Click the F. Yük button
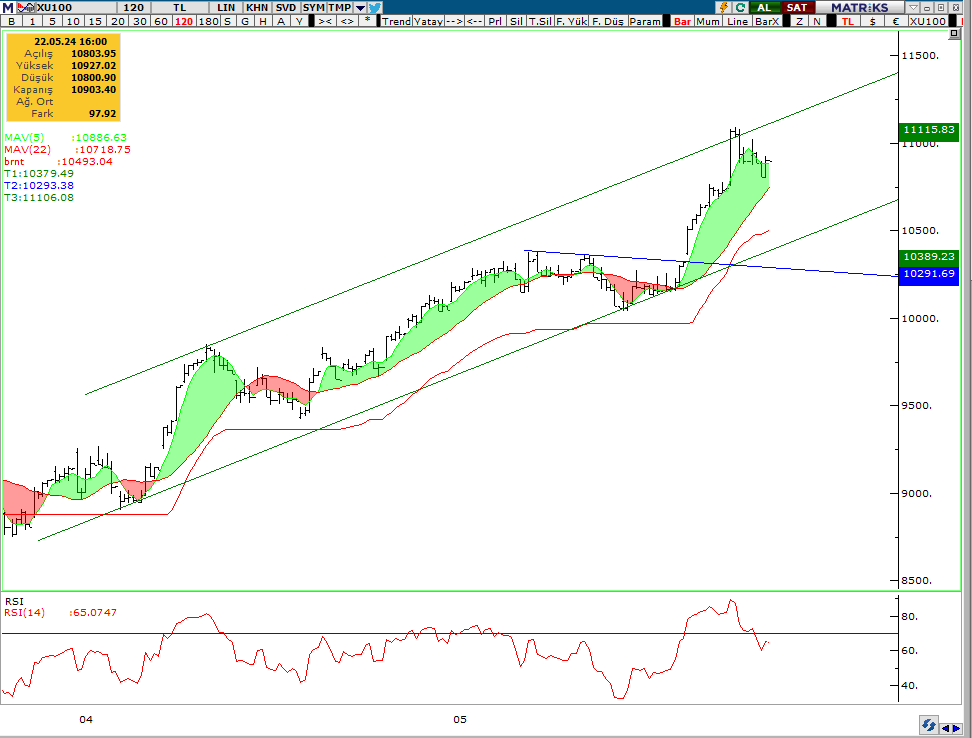Screen dimensions: 972x738 pos(572,21)
